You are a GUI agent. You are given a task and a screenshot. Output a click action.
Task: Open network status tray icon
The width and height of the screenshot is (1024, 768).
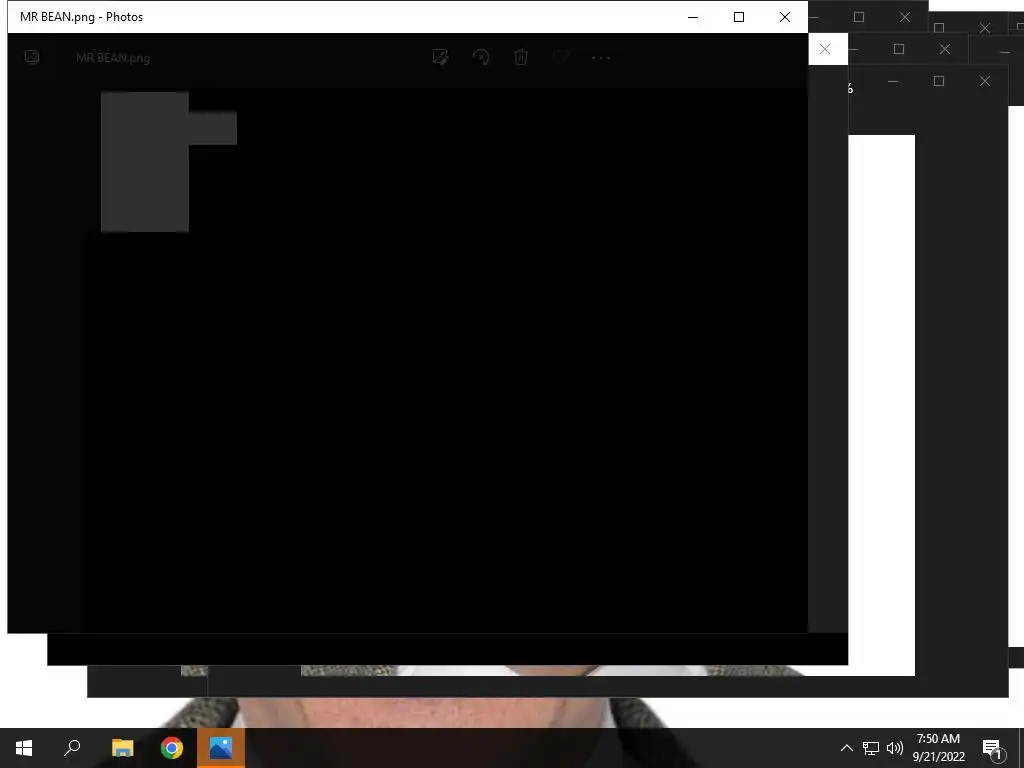pyautogui.click(x=871, y=748)
